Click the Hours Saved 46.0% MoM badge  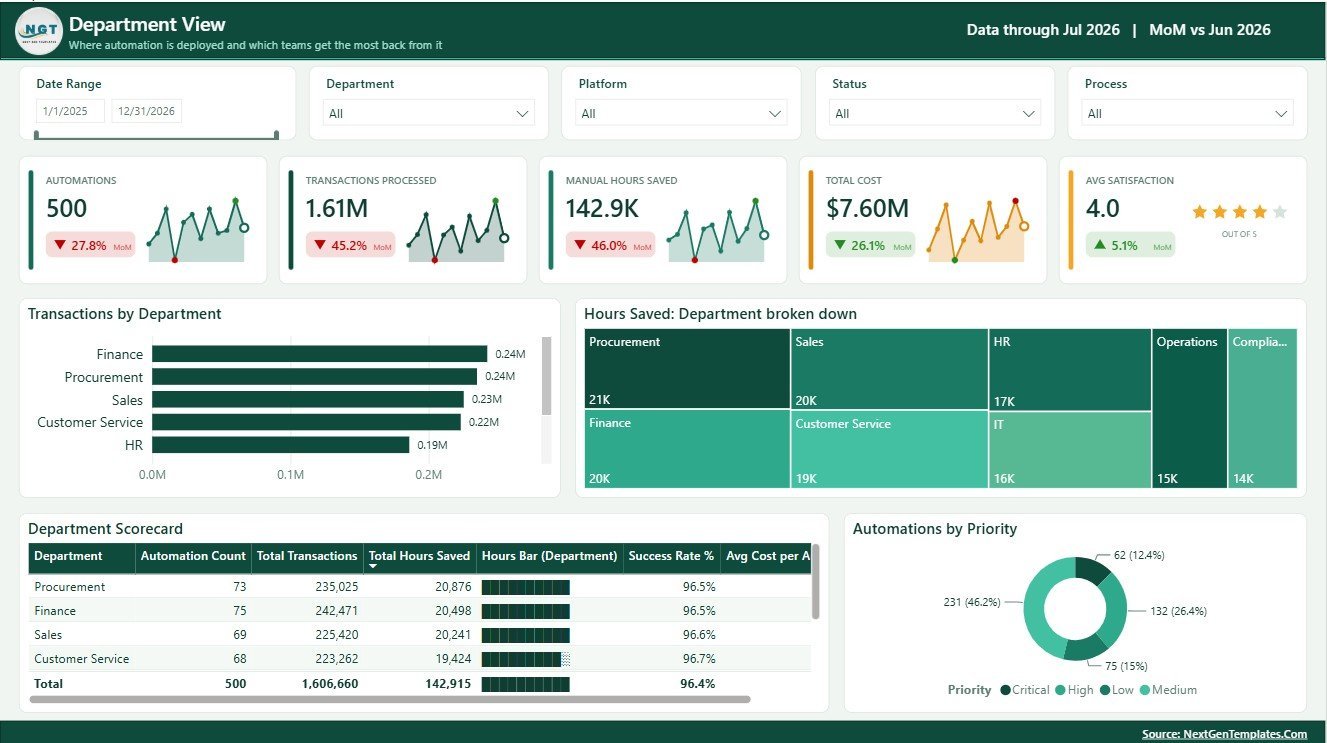click(x=610, y=245)
